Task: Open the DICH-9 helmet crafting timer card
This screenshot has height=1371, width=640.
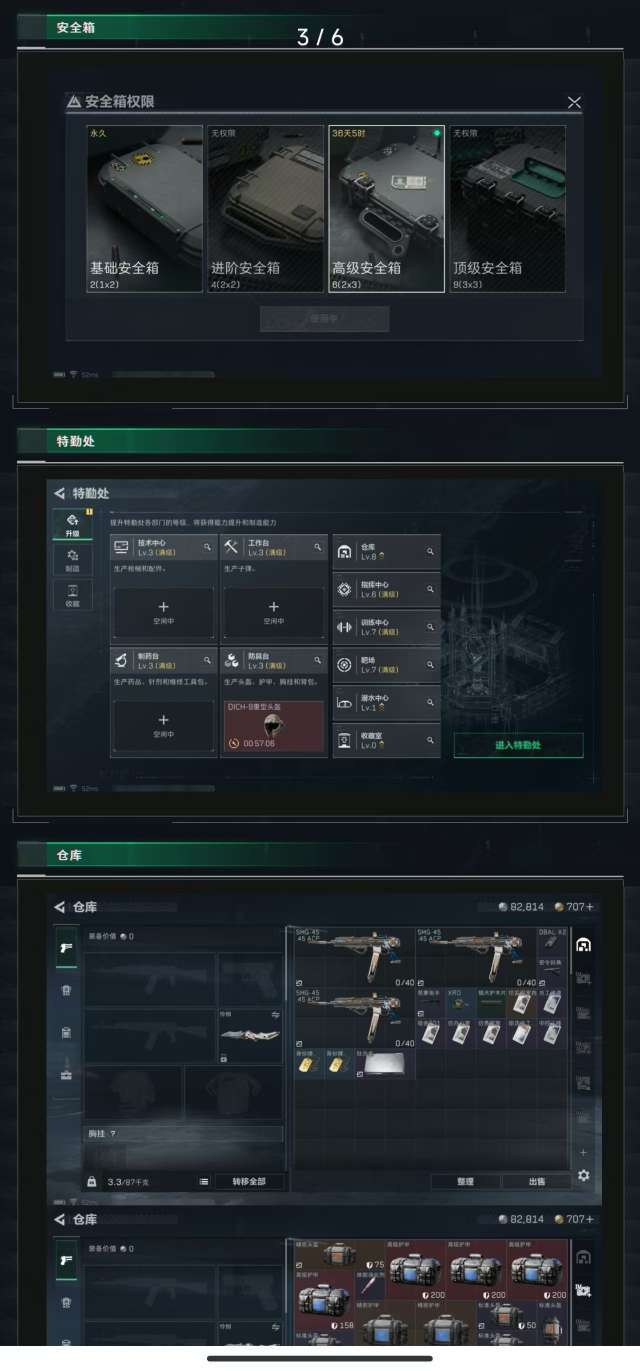Action: [274, 726]
